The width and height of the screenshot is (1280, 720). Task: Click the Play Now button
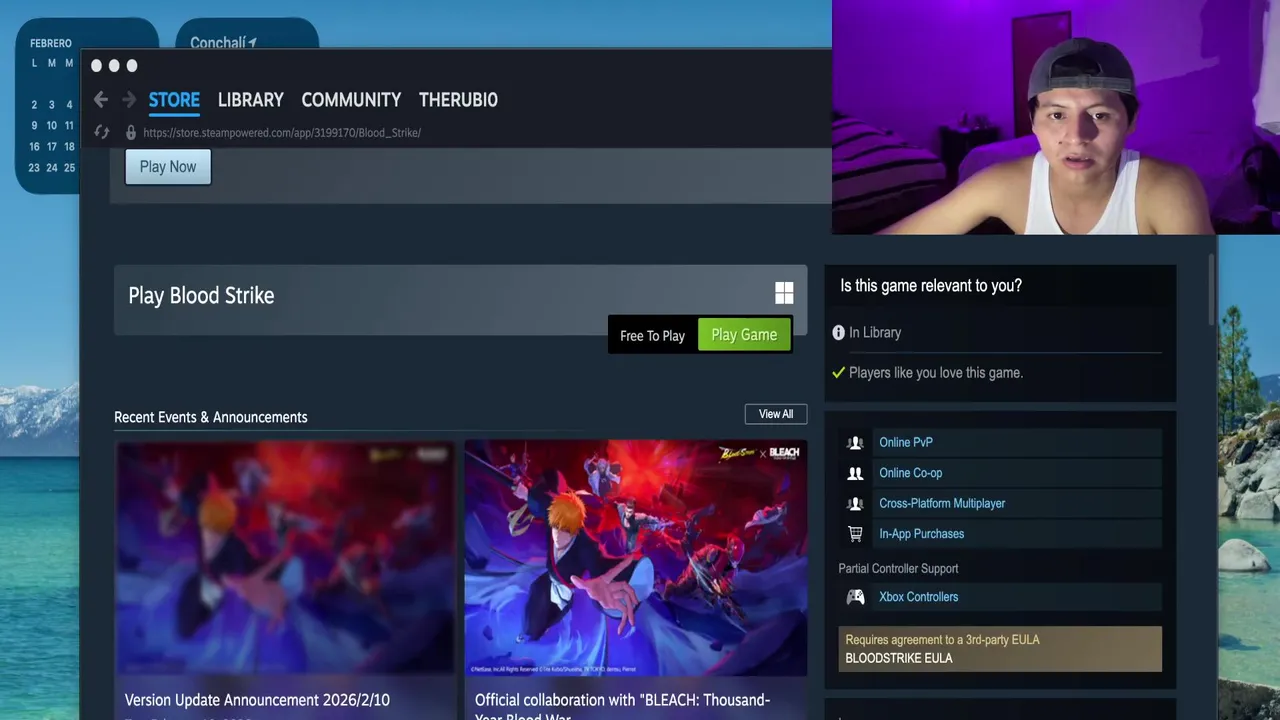pos(168,167)
